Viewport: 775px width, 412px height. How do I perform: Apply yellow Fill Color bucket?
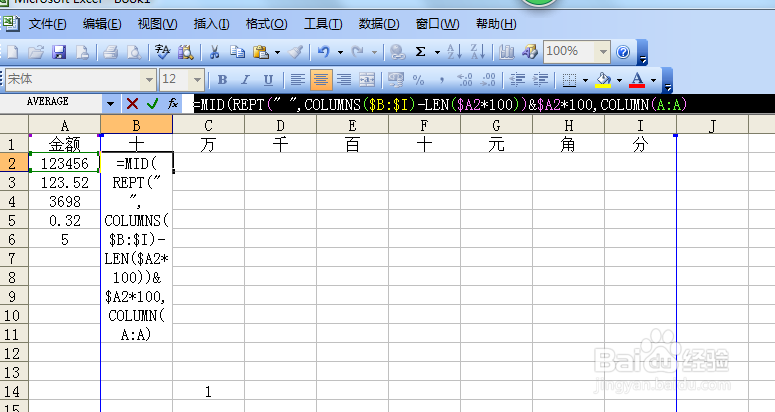(603, 80)
